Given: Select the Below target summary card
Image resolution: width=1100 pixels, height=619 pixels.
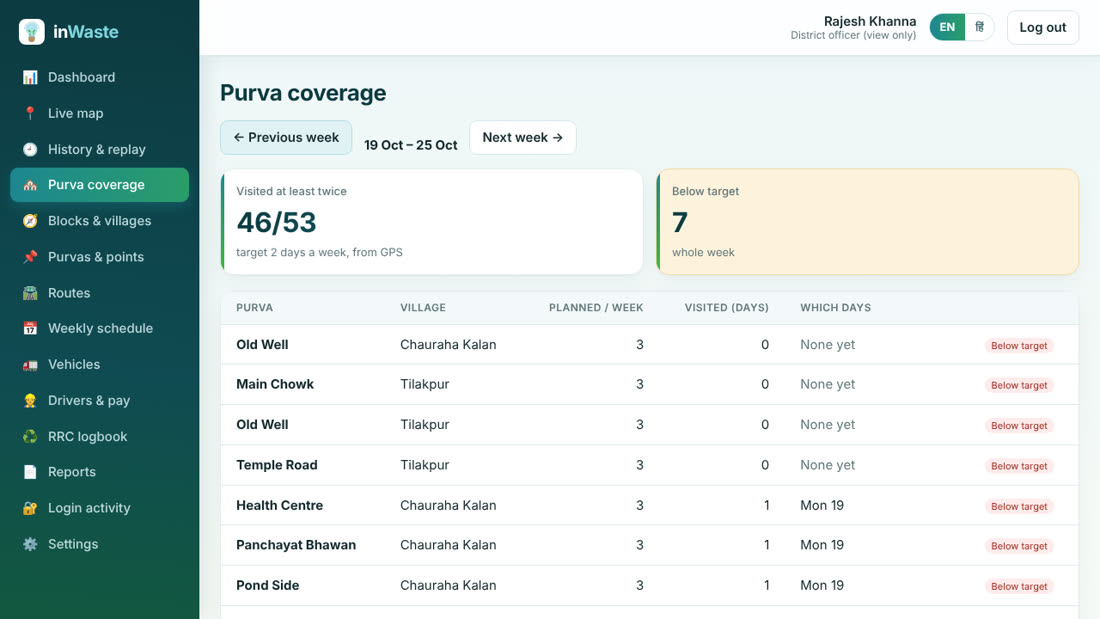Looking at the screenshot, I should point(868,222).
